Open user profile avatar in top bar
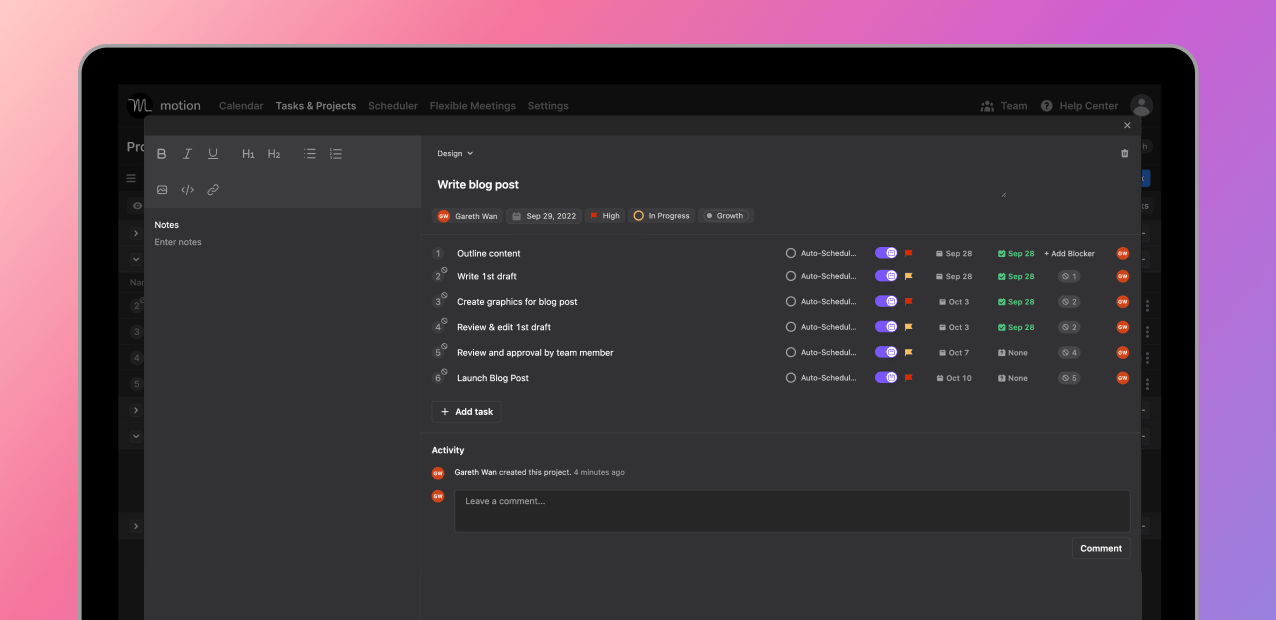 point(1141,105)
